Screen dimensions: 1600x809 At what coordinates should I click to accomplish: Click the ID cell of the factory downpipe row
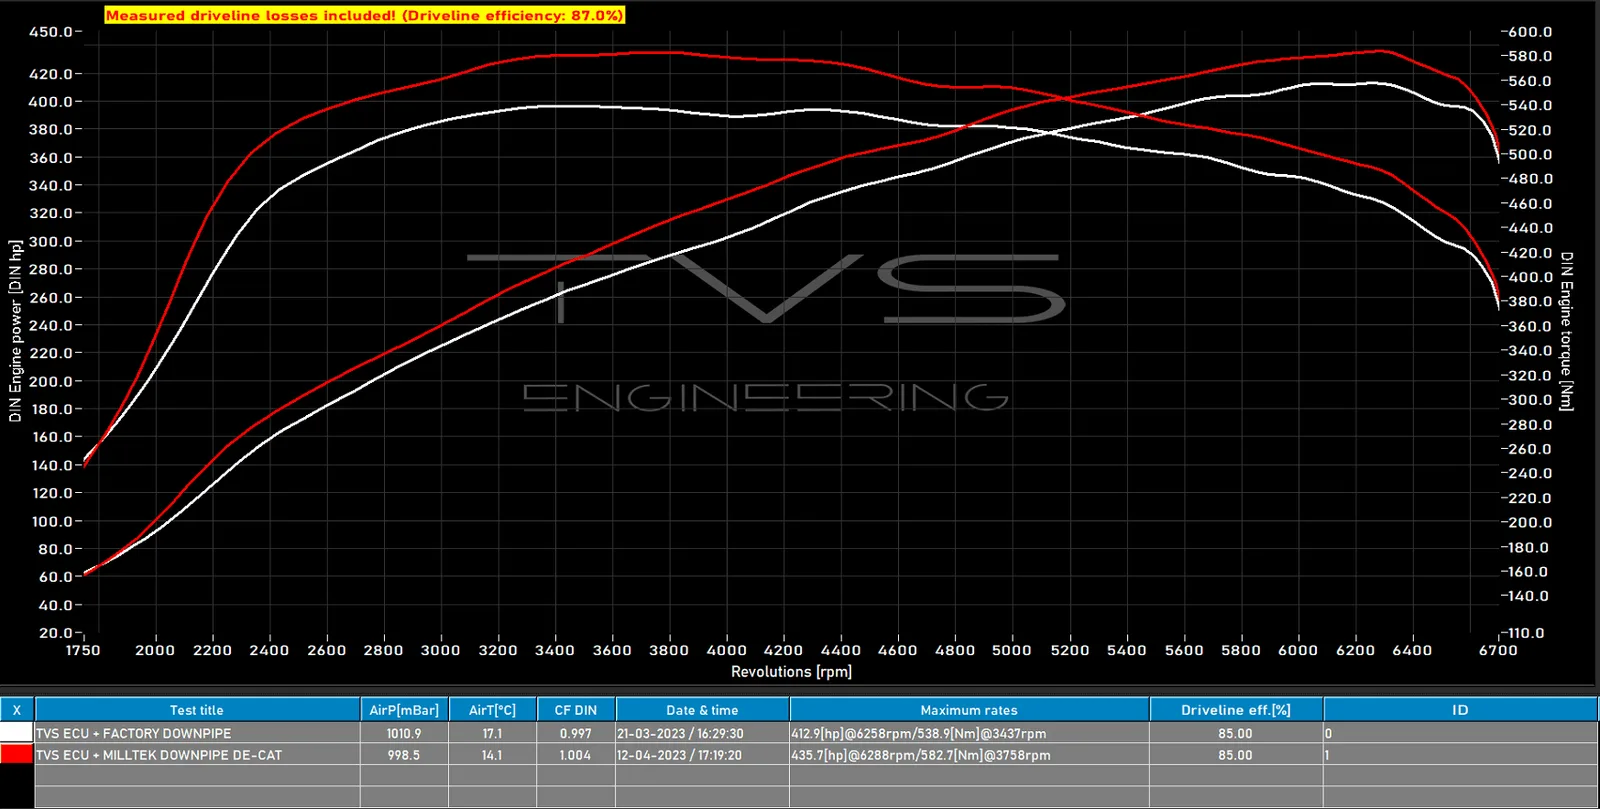click(x=1460, y=733)
